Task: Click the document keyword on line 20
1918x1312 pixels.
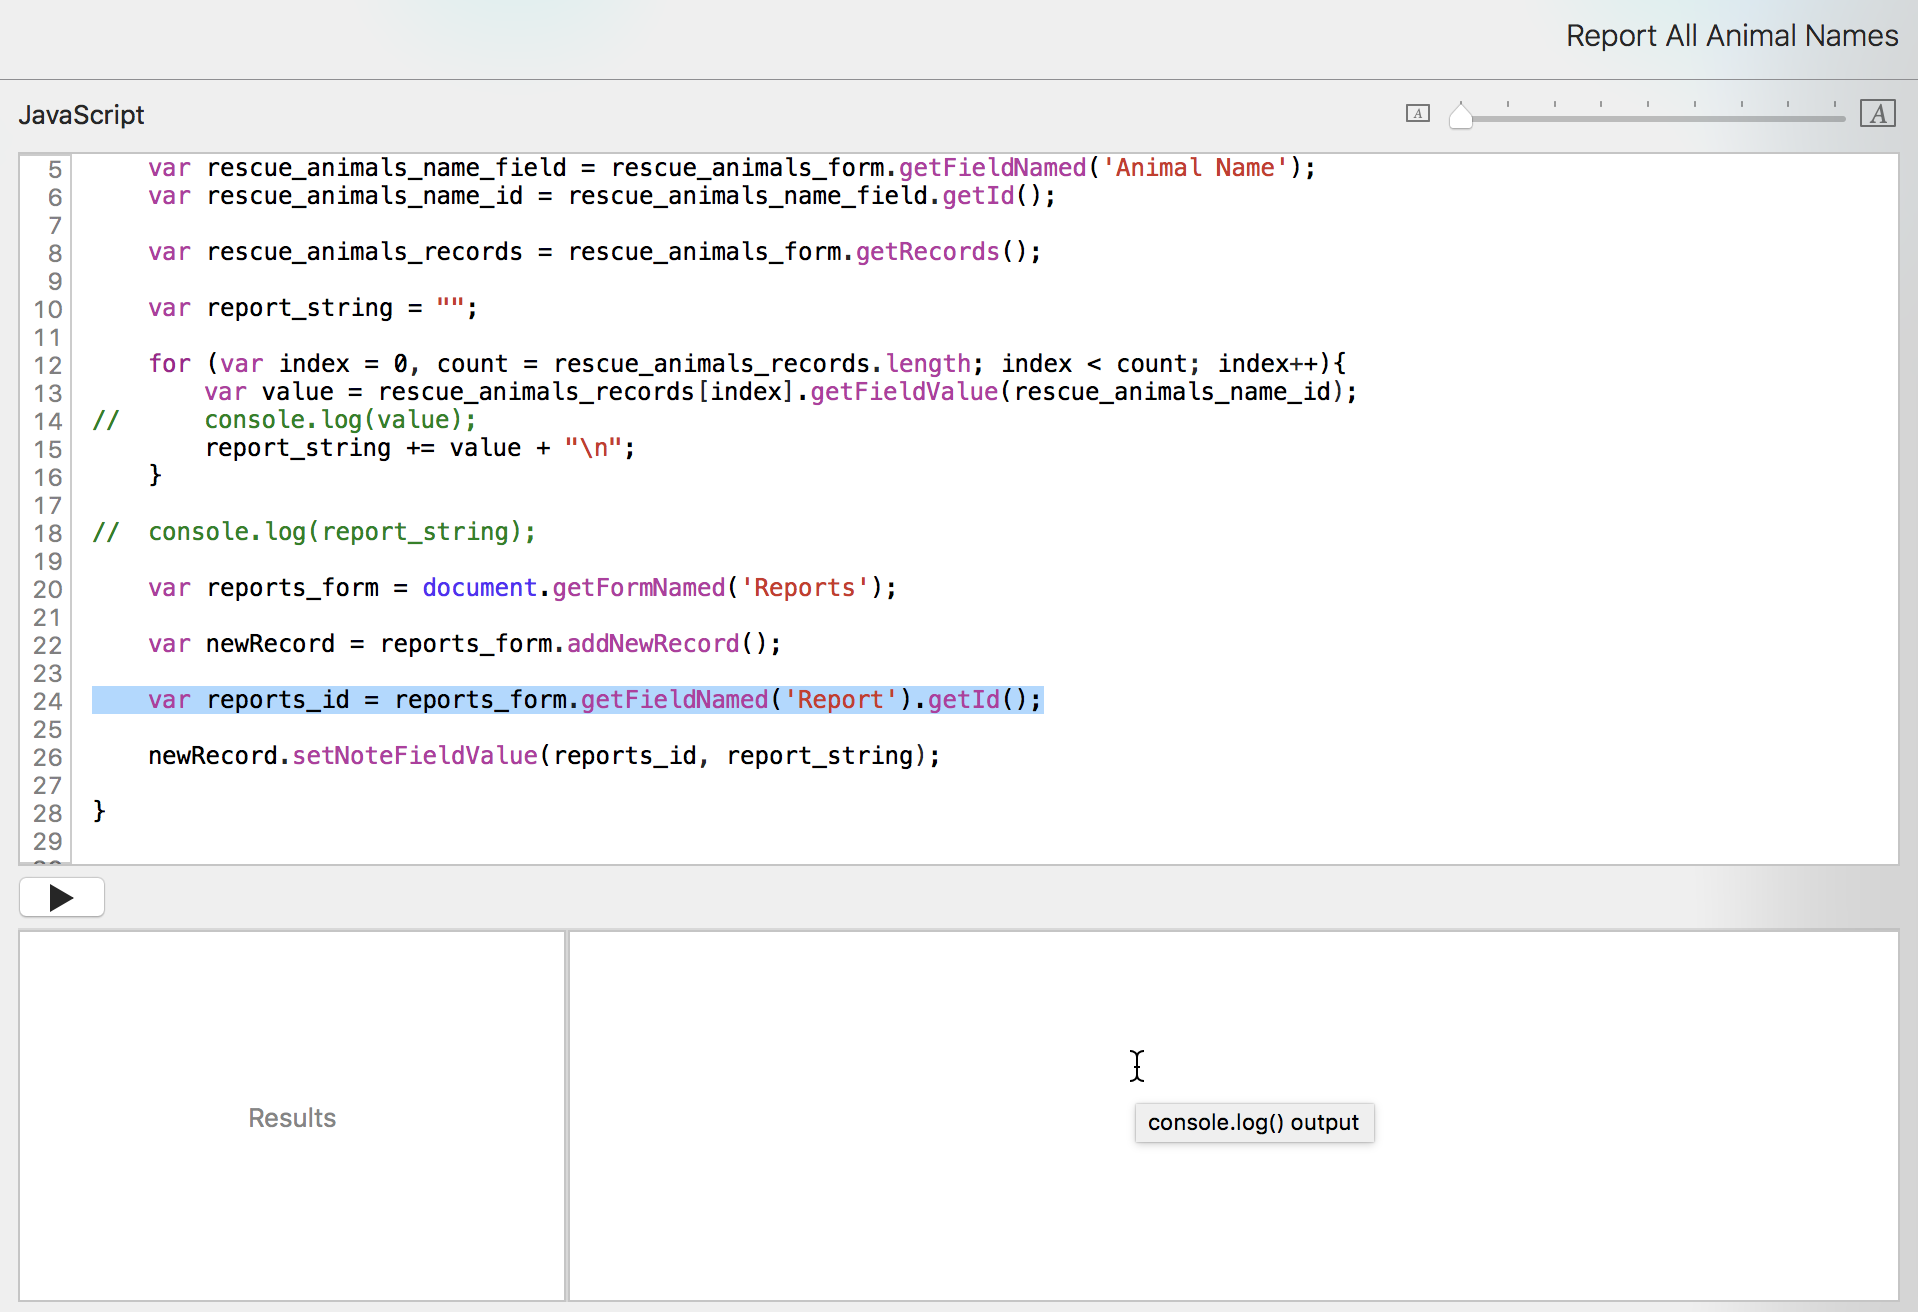Action: tap(479, 588)
